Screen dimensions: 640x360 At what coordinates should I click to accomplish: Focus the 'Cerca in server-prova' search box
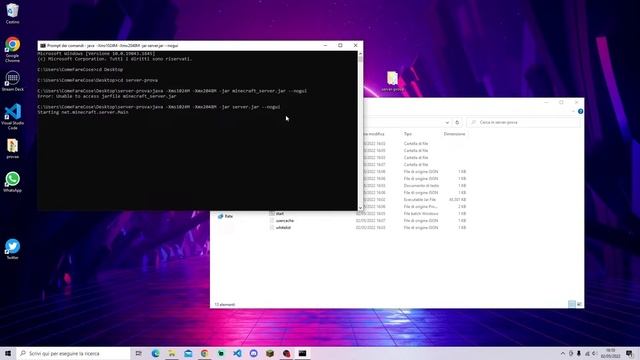tap(524, 122)
